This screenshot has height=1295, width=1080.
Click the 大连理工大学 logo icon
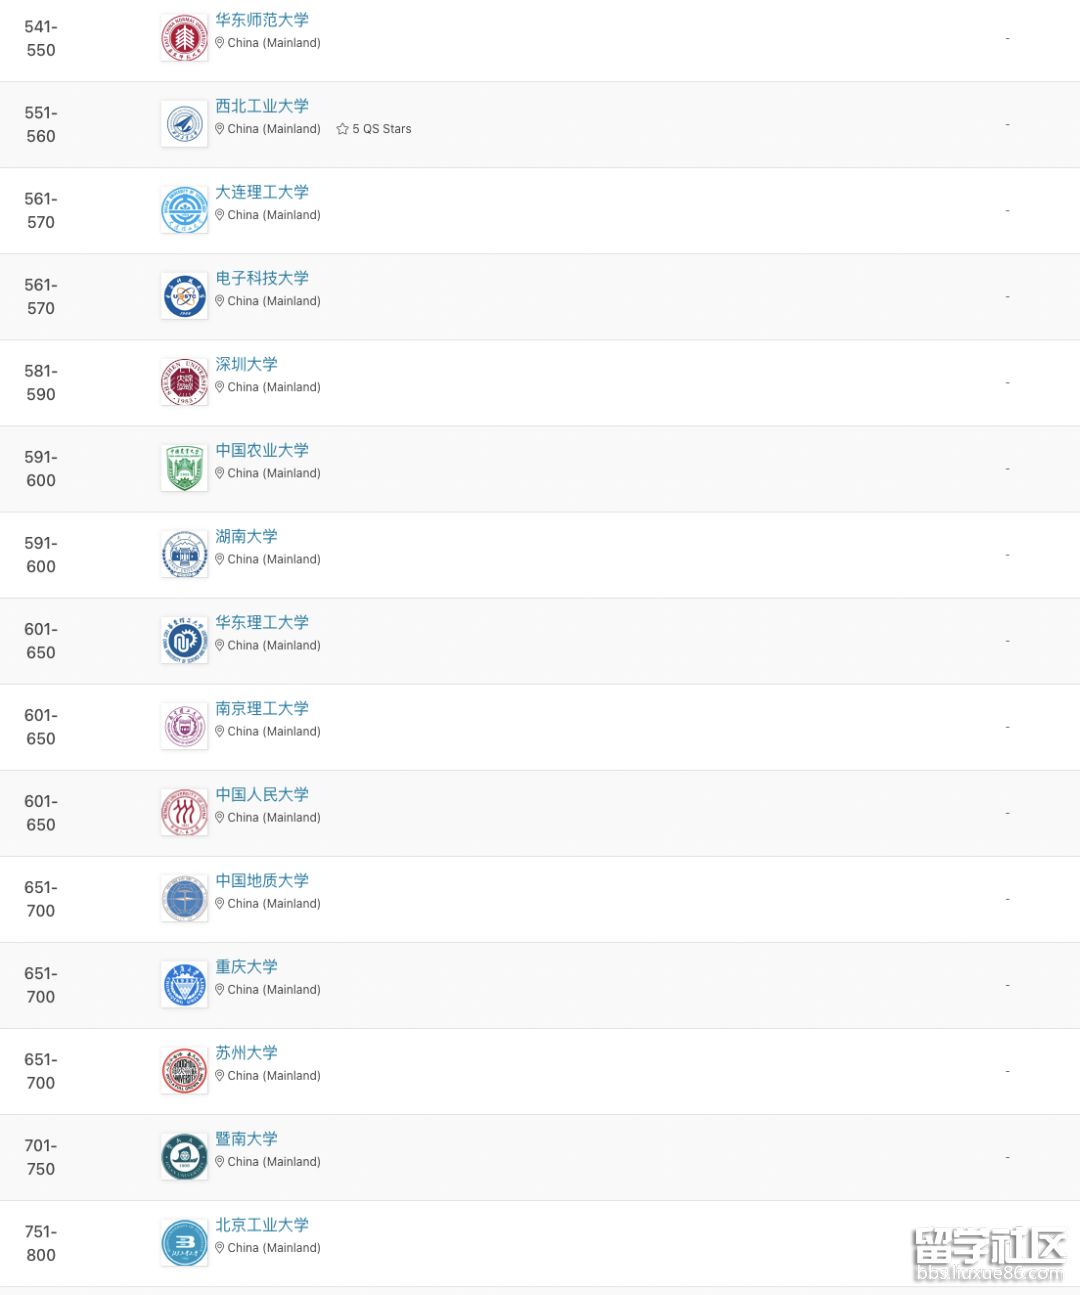click(184, 210)
